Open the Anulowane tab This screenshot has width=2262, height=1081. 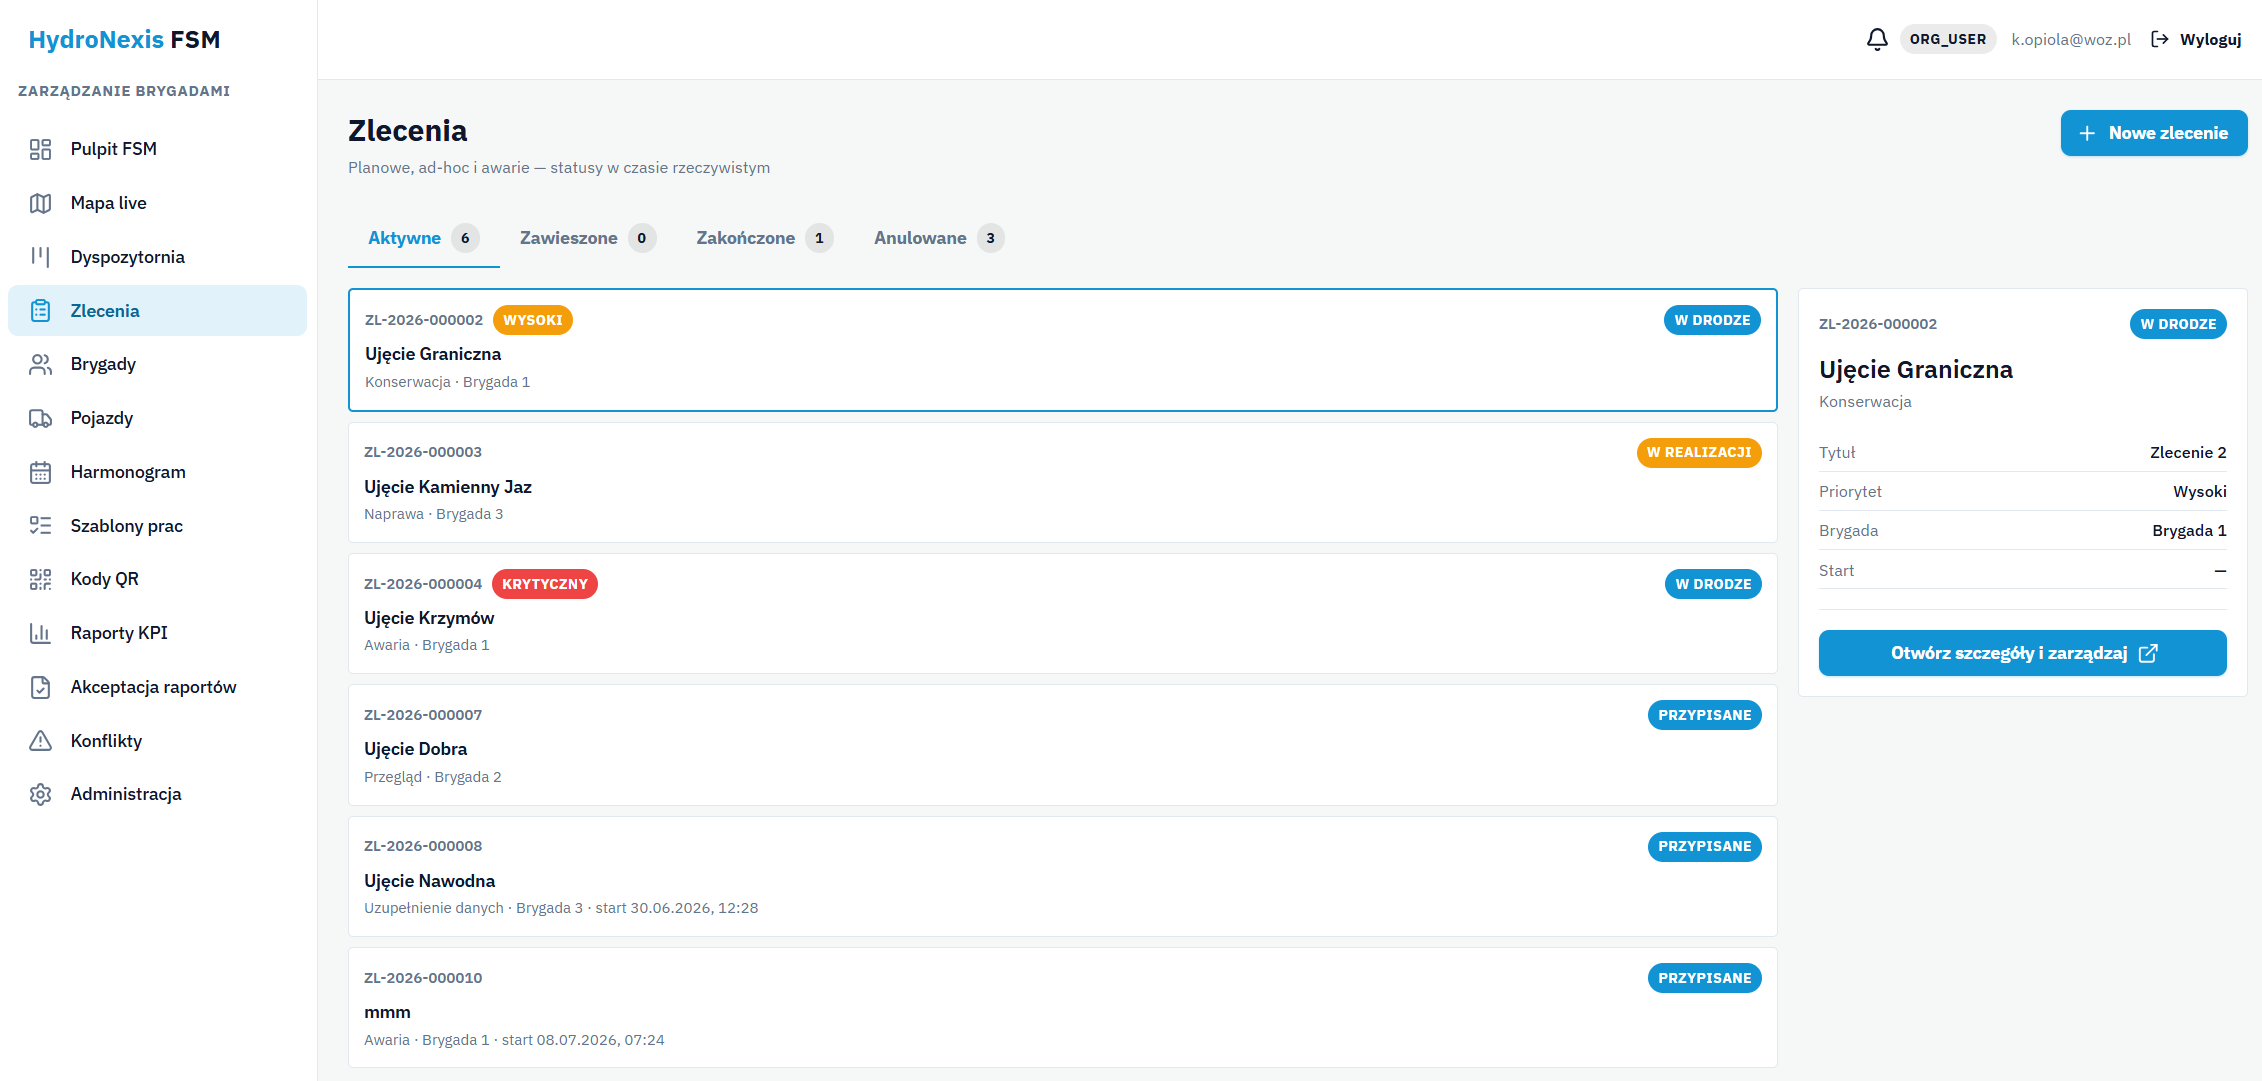[x=939, y=238]
